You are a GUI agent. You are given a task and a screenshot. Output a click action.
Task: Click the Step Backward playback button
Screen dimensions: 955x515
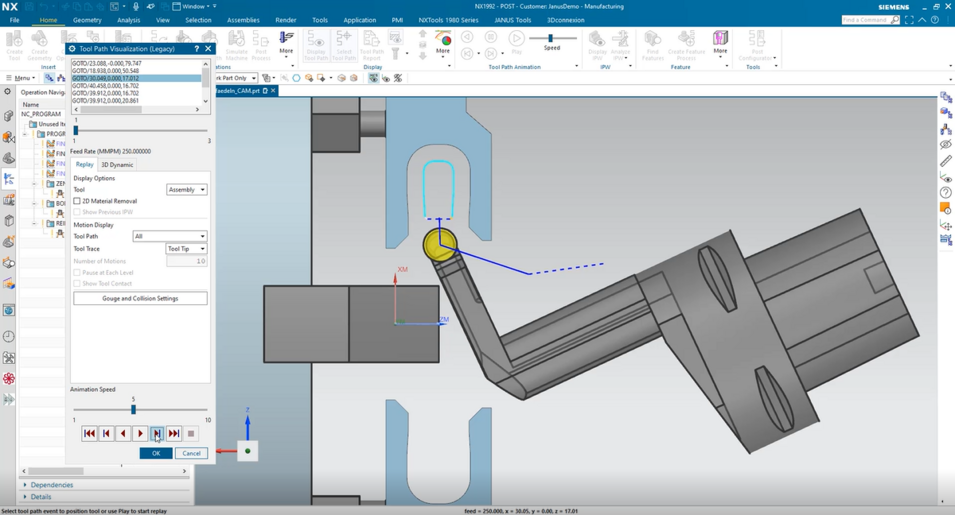point(106,433)
